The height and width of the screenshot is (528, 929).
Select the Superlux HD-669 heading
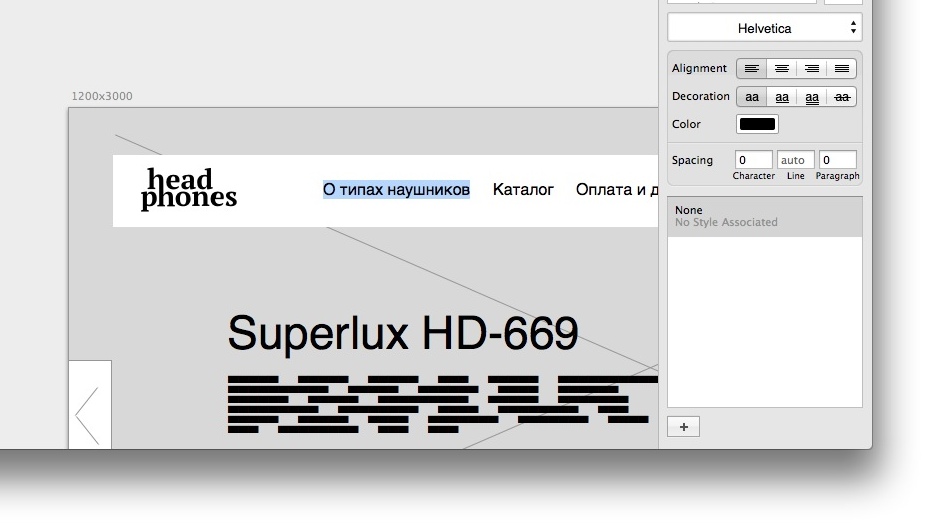[x=403, y=333]
